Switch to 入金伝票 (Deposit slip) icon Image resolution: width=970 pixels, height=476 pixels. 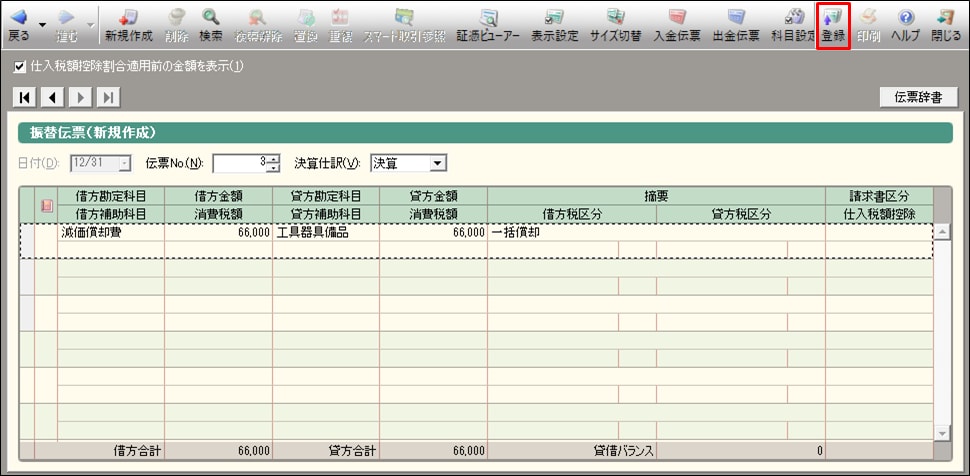[x=677, y=25]
